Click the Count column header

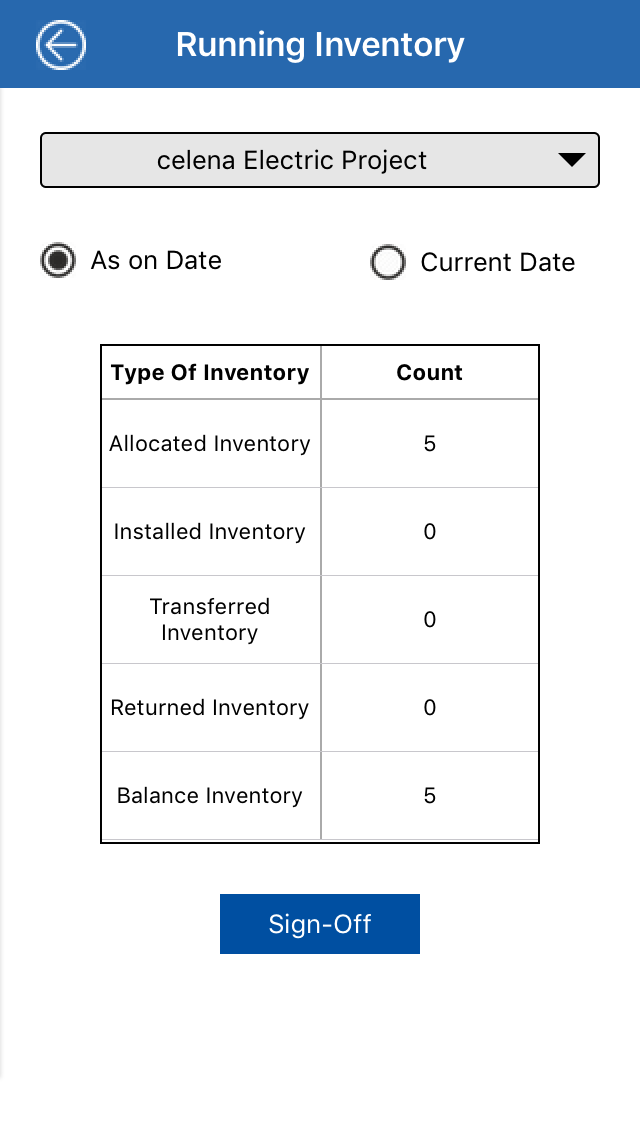pos(430,373)
